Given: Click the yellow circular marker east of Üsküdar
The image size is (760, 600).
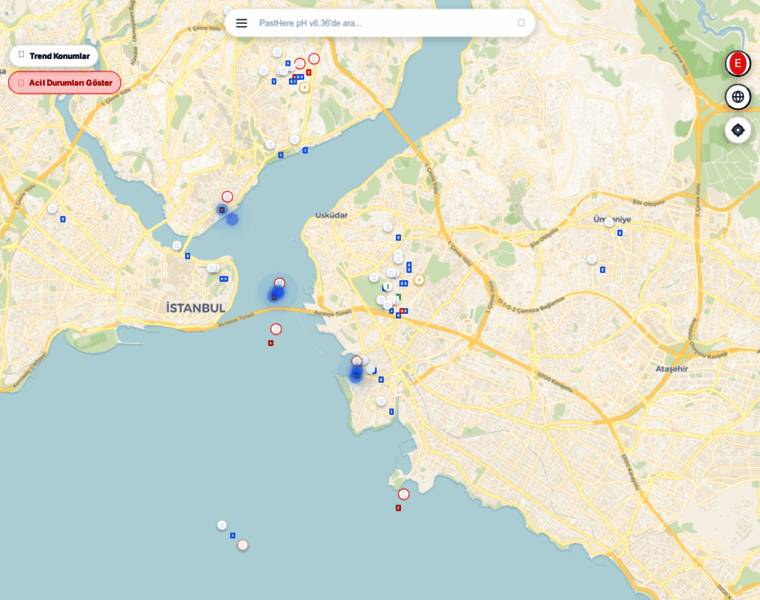Looking at the screenshot, I should click(419, 280).
